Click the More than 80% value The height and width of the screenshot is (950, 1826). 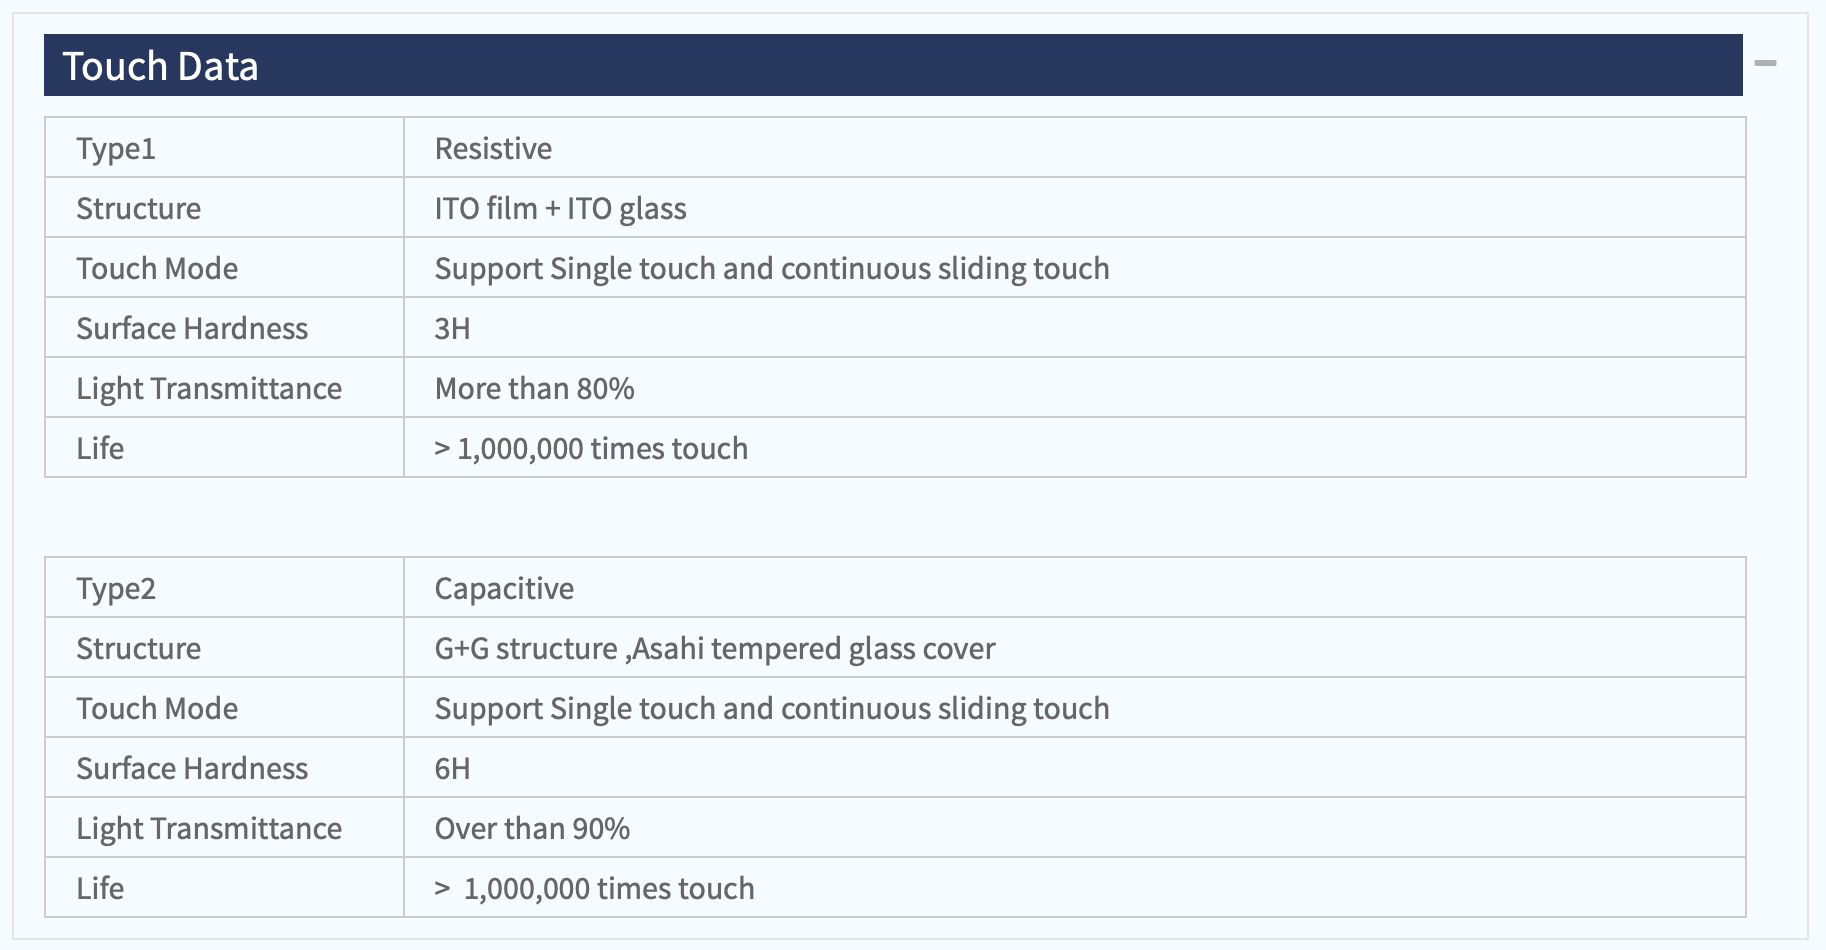[534, 388]
